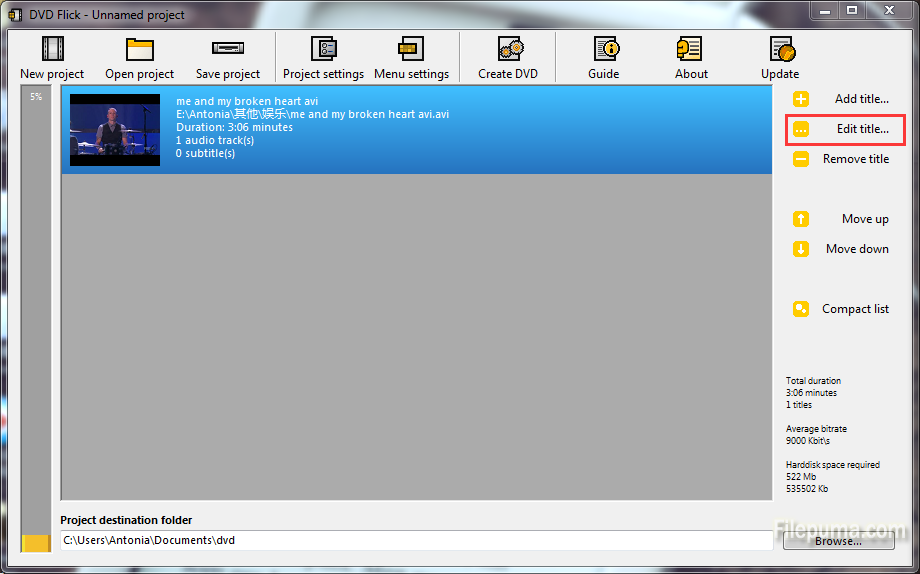Open Project settings from toolbar
The image size is (920, 574).
(323, 49)
